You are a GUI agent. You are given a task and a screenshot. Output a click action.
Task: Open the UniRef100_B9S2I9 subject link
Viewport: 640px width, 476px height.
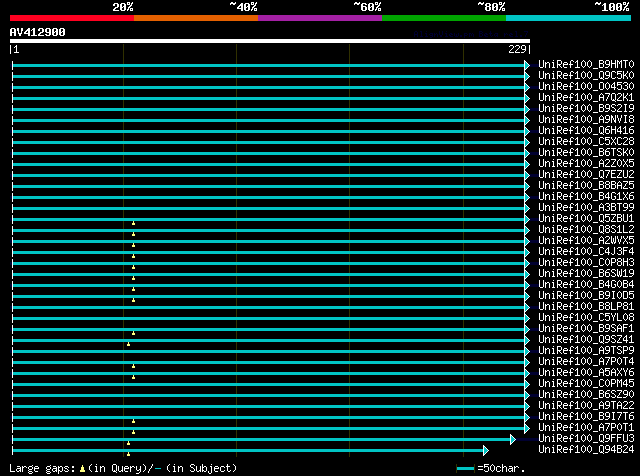(586, 109)
